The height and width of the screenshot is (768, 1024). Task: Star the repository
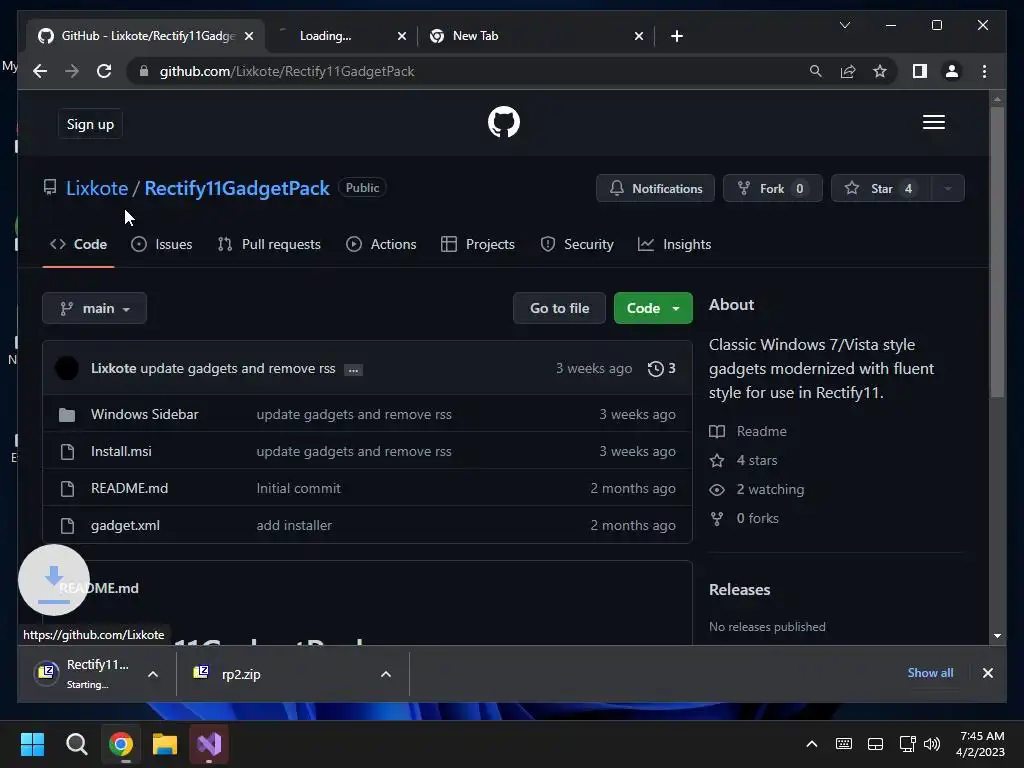pyautogui.click(x=881, y=189)
